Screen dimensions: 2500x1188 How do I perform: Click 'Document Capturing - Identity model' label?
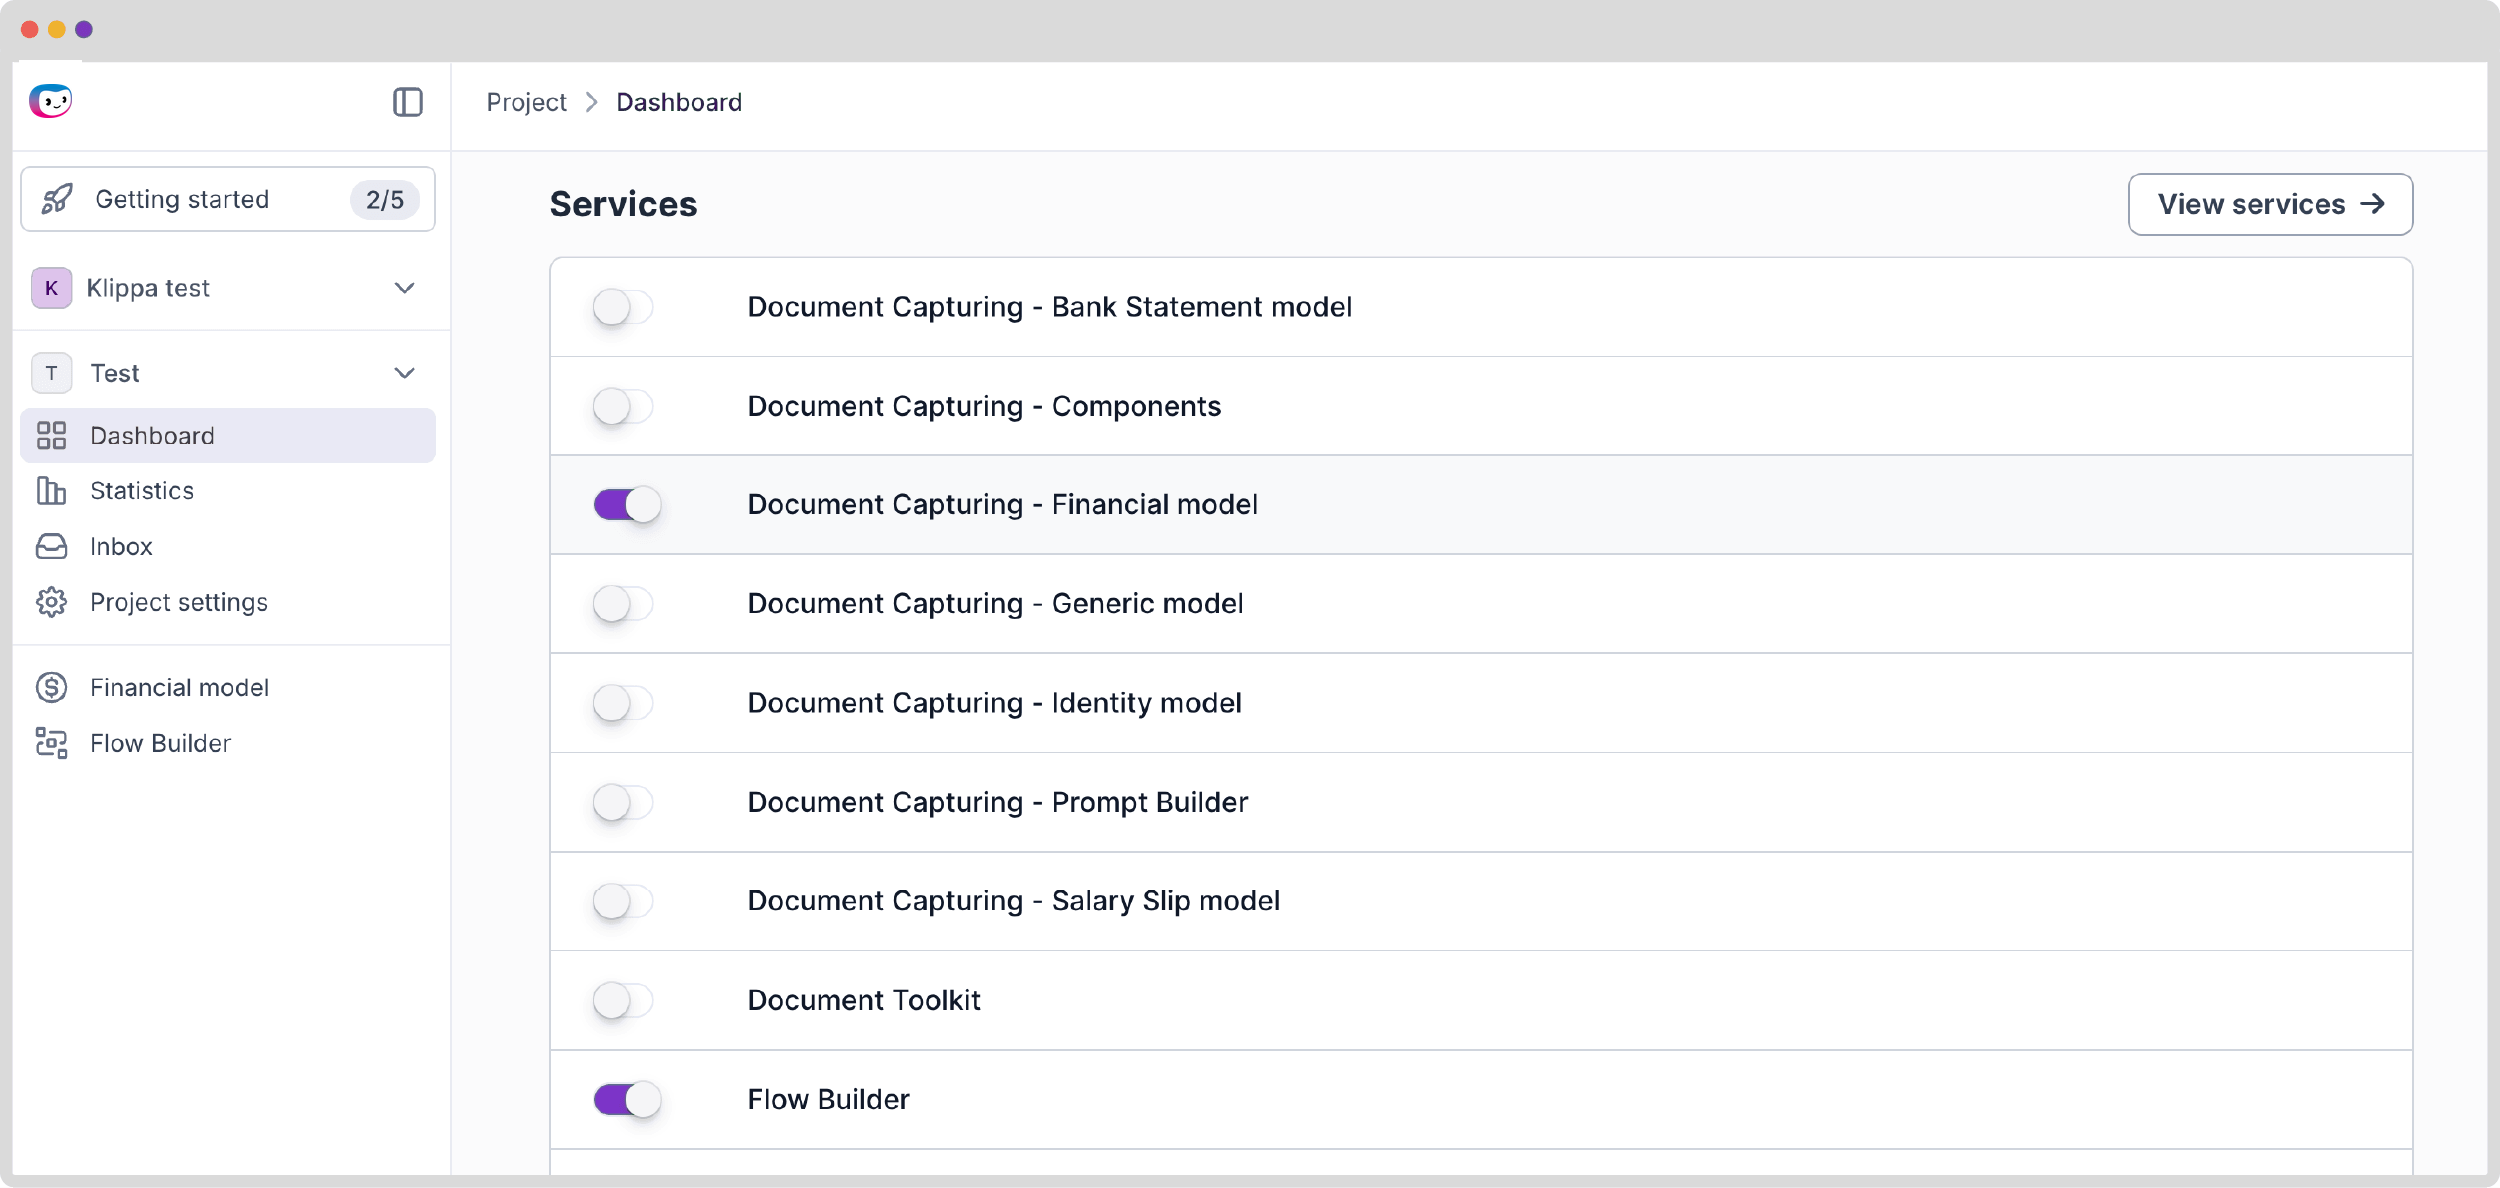994,702
